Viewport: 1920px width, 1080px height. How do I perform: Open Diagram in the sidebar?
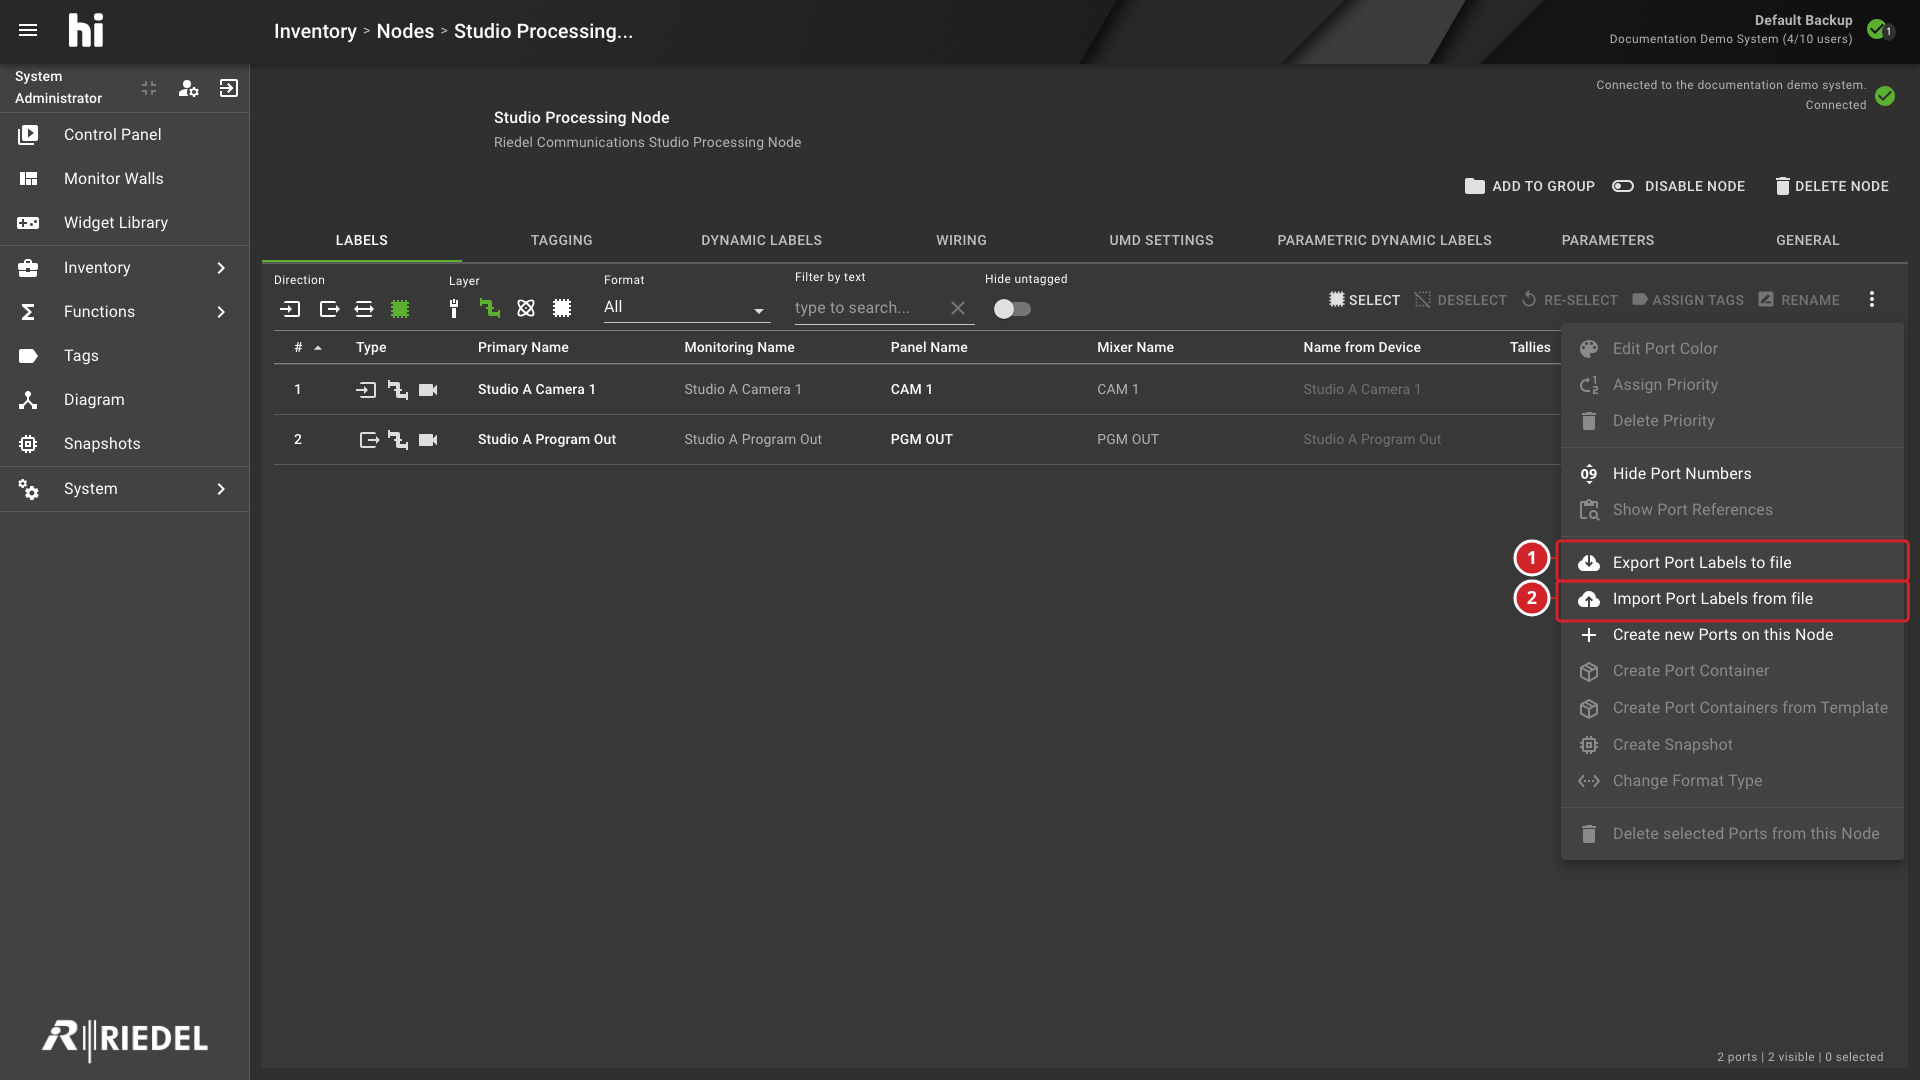(x=124, y=400)
